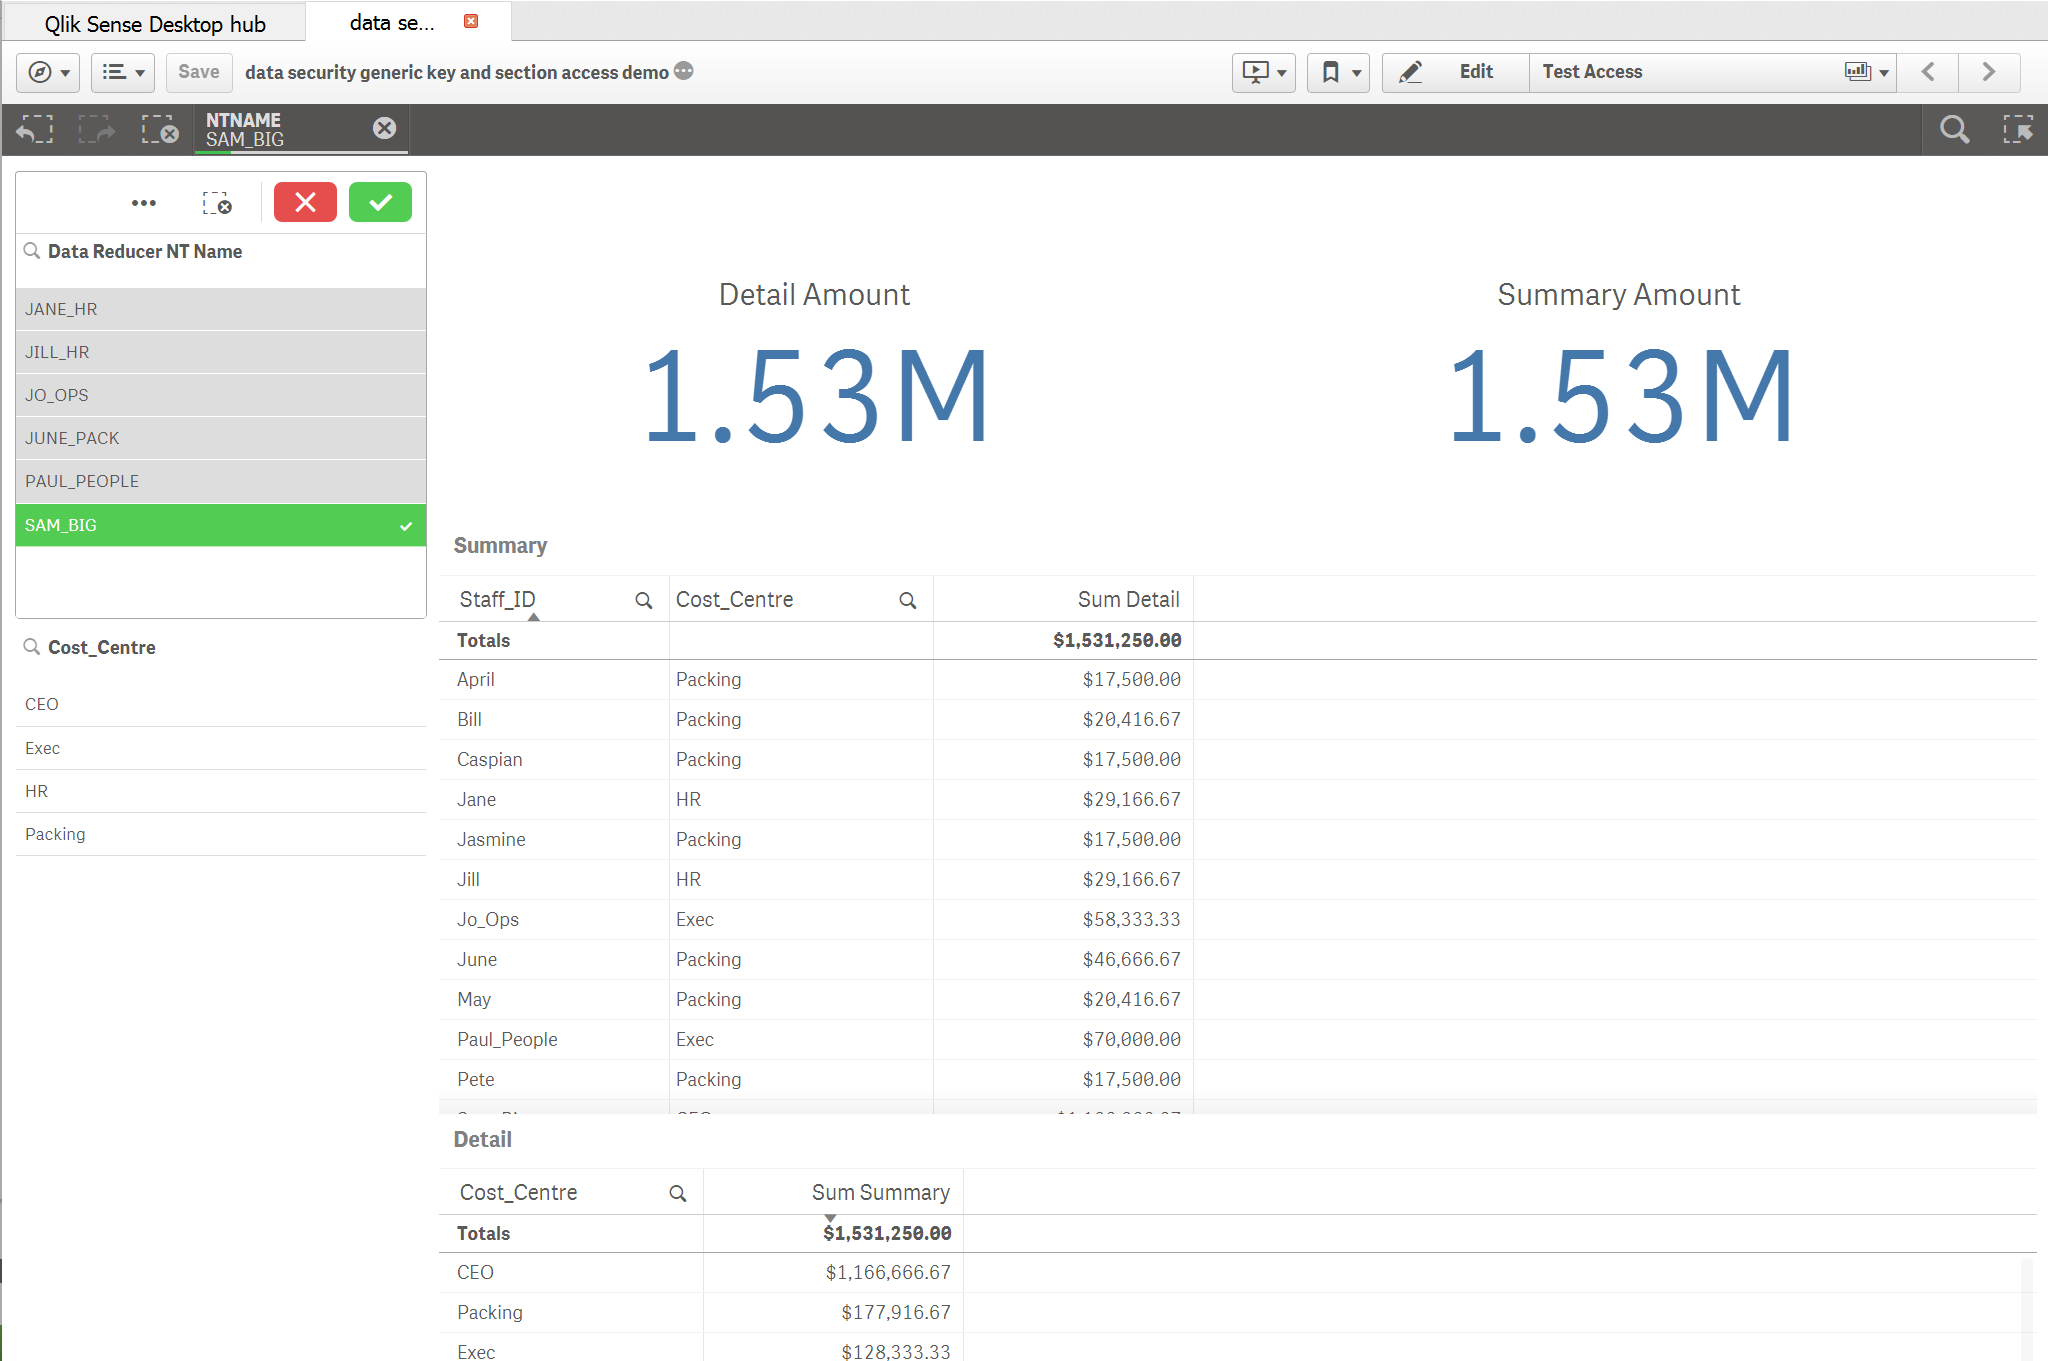Search Cost_Centre column in Summary table
Image resolution: width=2048 pixels, height=1361 pixels.
coord(908,600)
